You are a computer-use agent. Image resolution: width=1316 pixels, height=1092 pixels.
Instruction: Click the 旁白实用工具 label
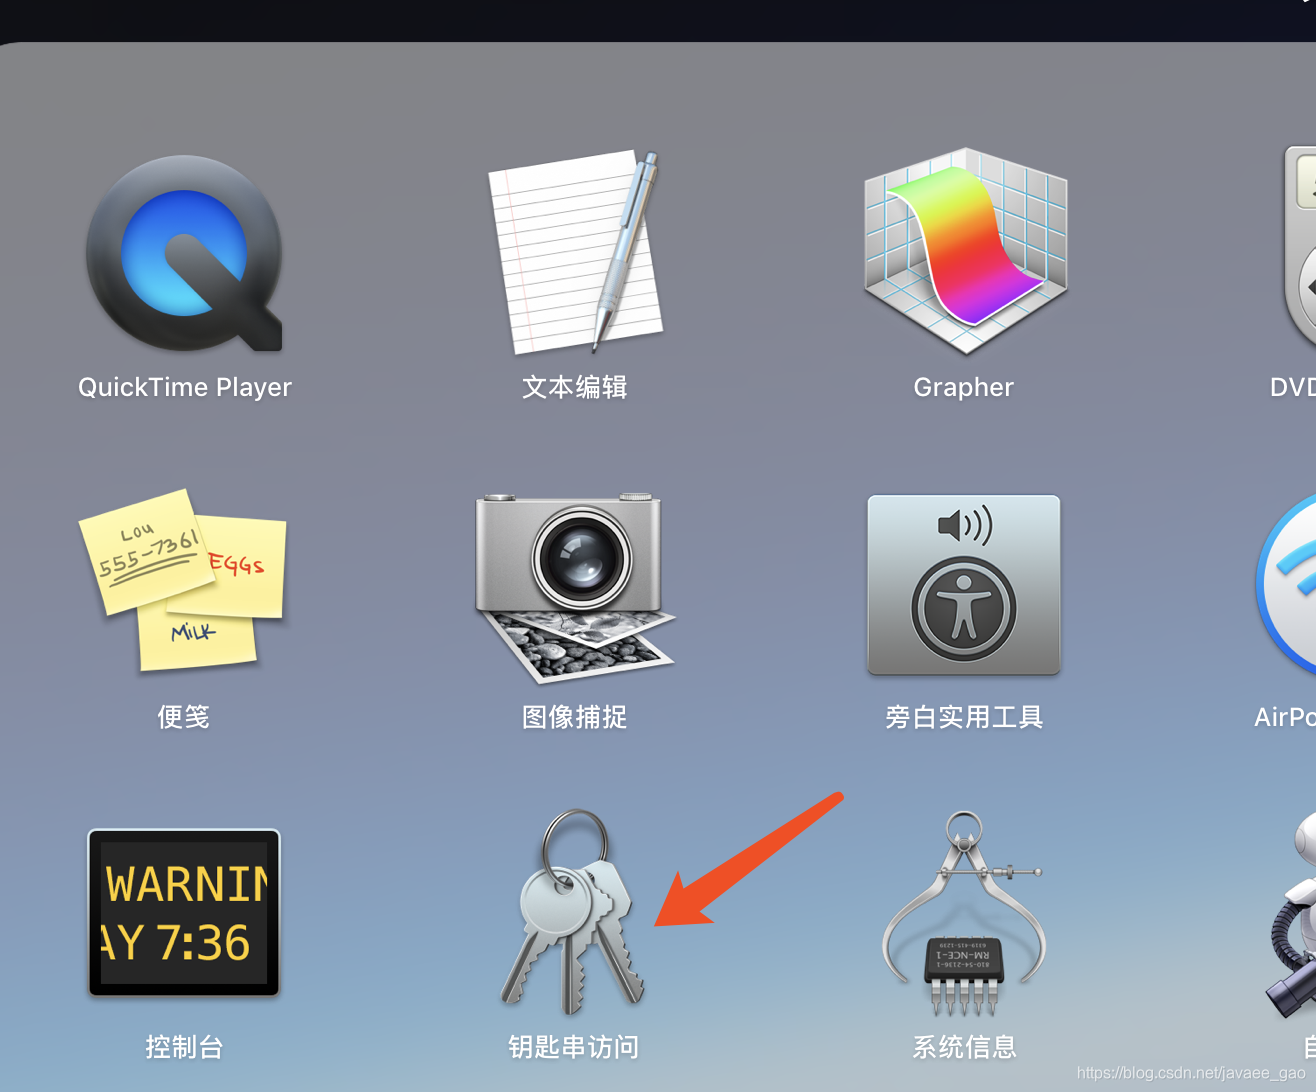click(x=964, y=717)
